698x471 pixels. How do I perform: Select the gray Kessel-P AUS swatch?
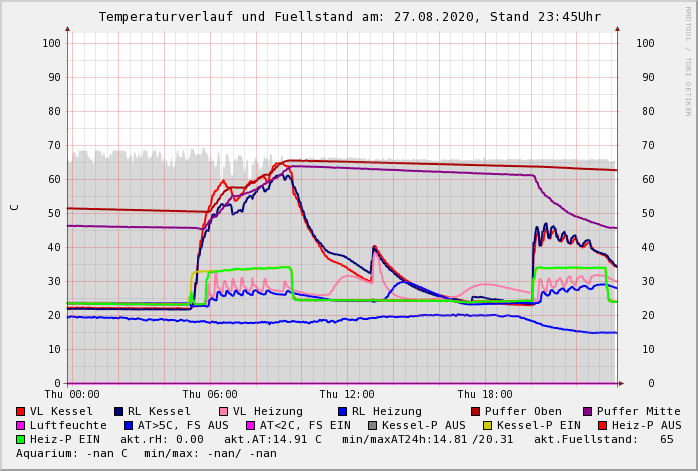pos(371,425)
